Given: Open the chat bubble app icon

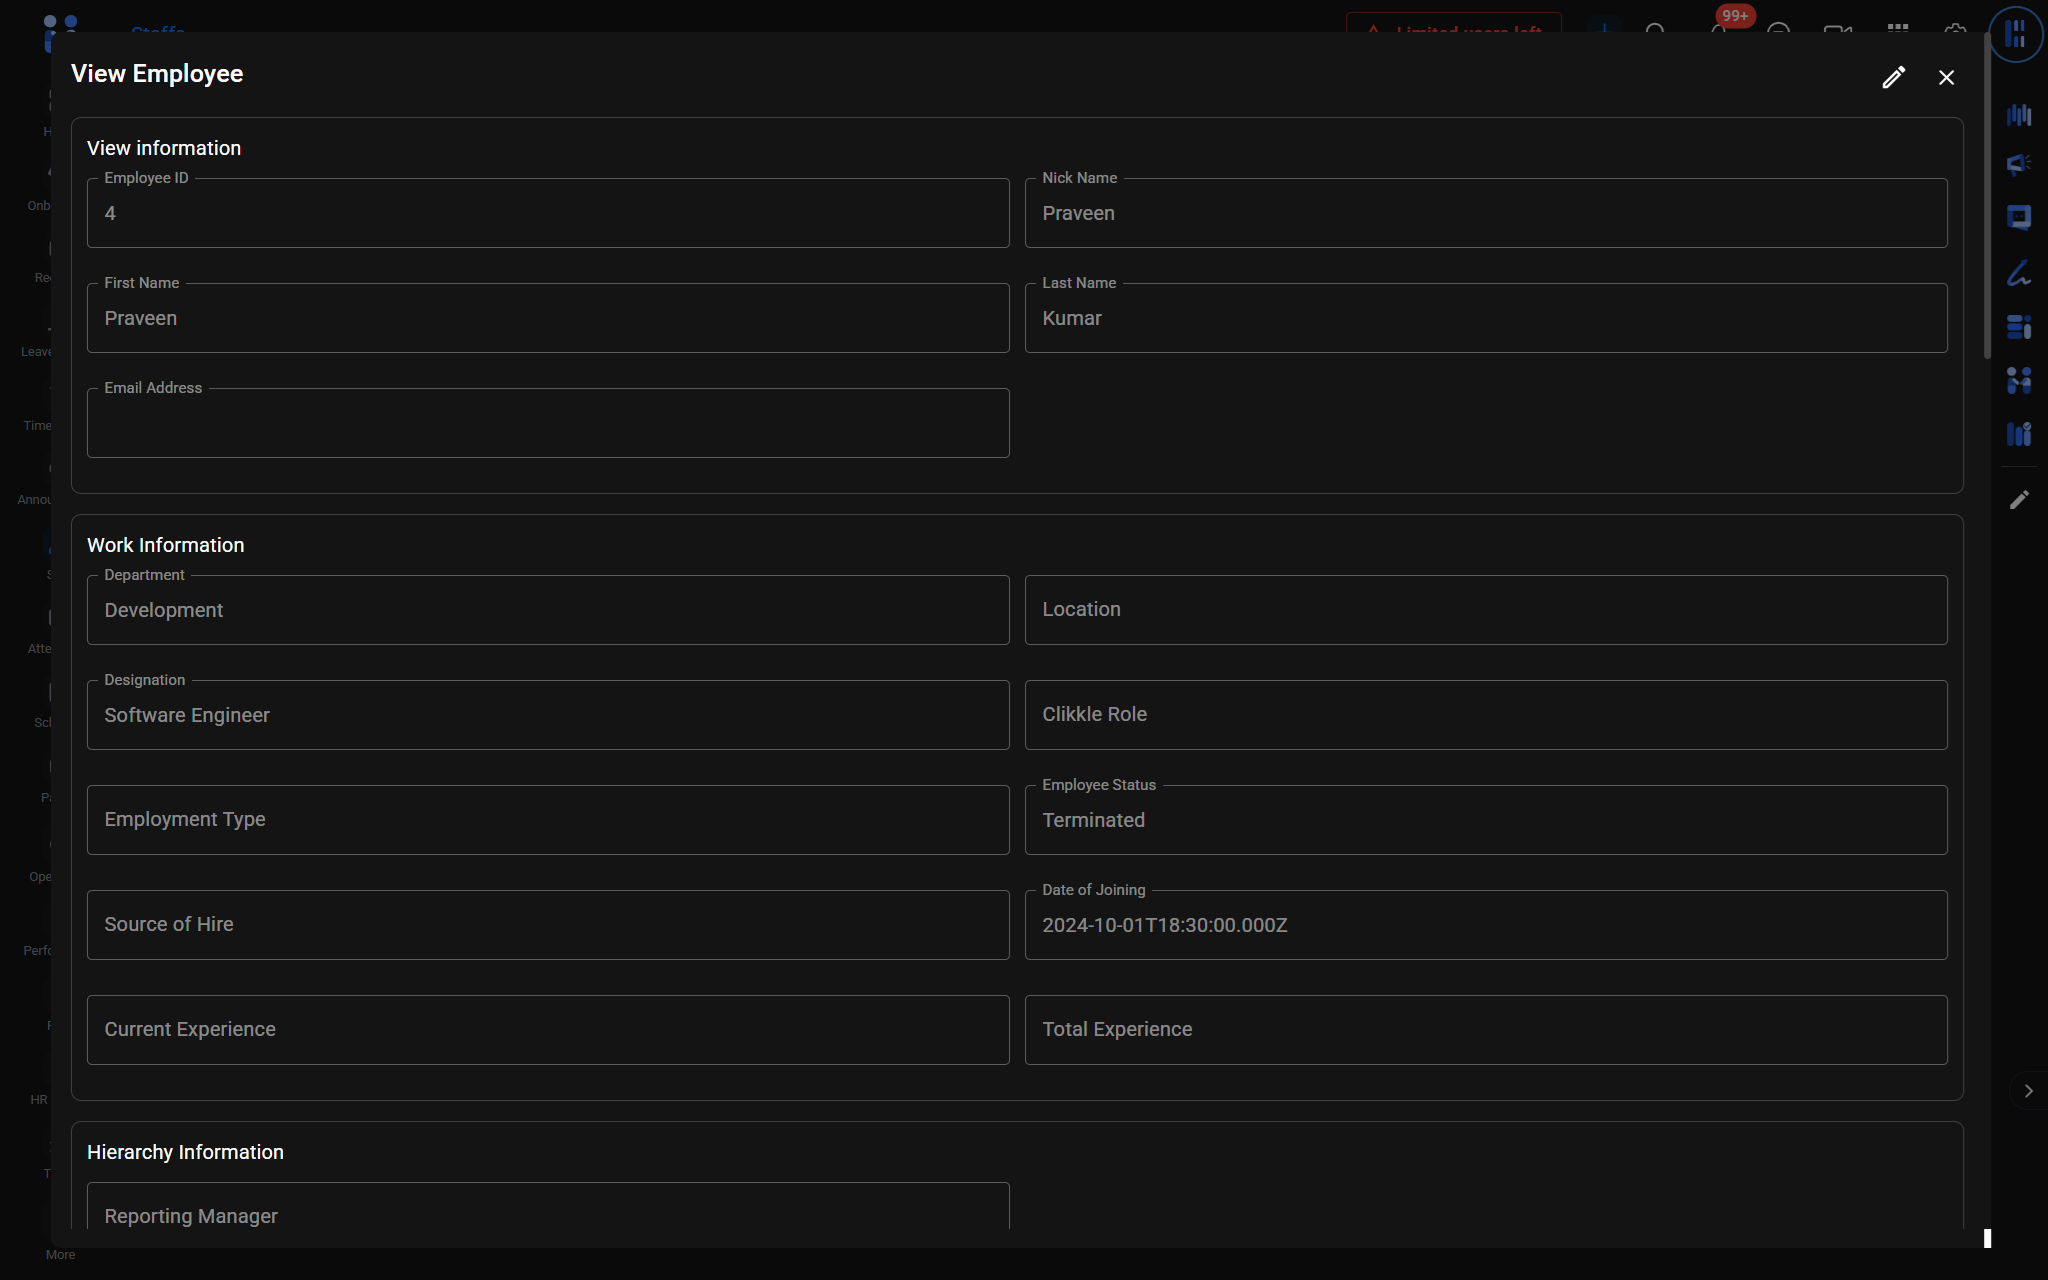Looking at the screenshot, I should point(2018,217).
